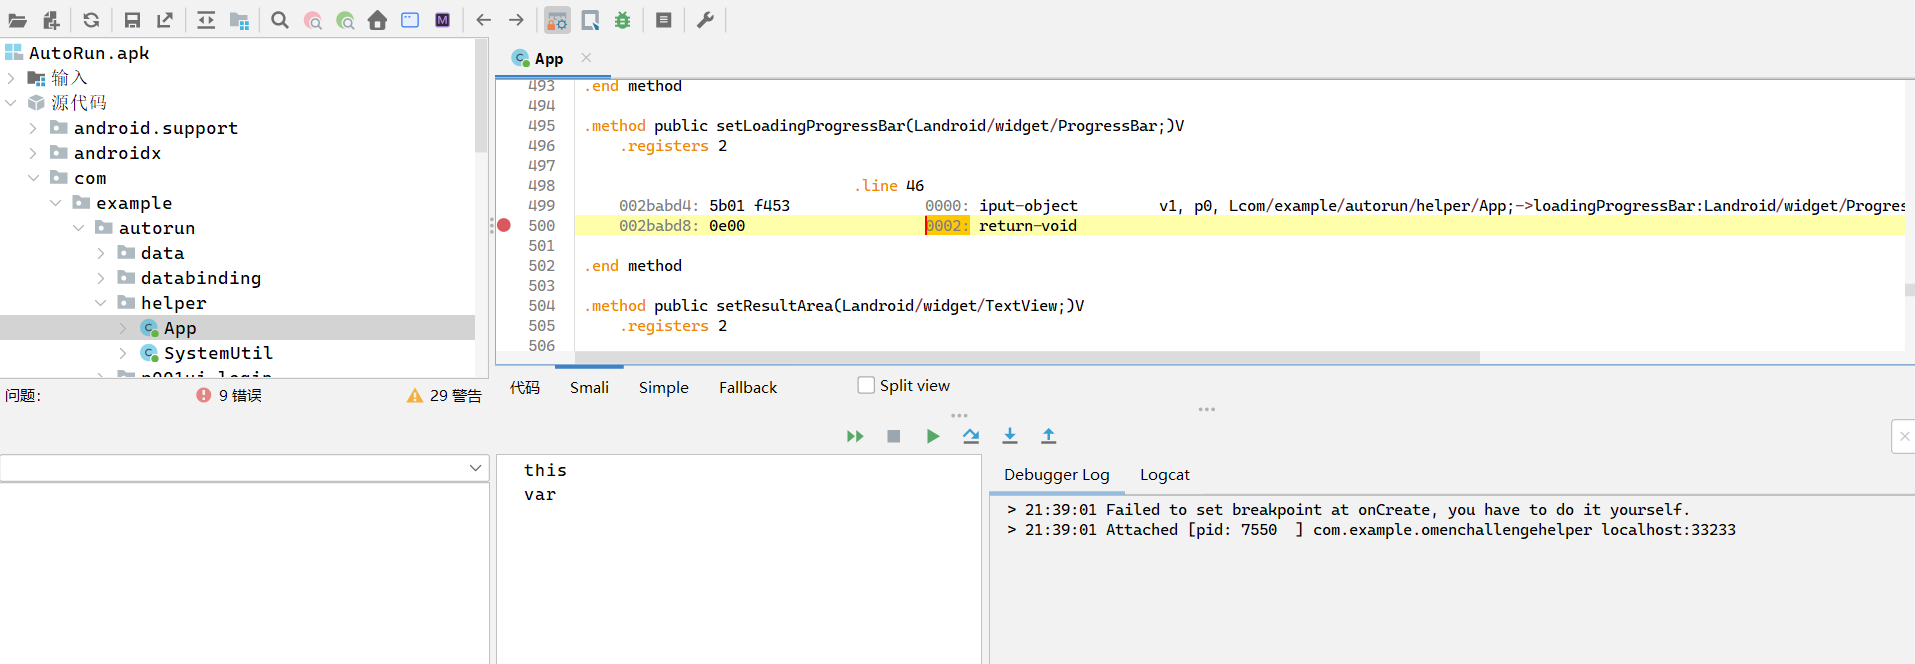Open the dropdown above the stack panel
Screen dimensions: 1915x664
click(476, 468)
